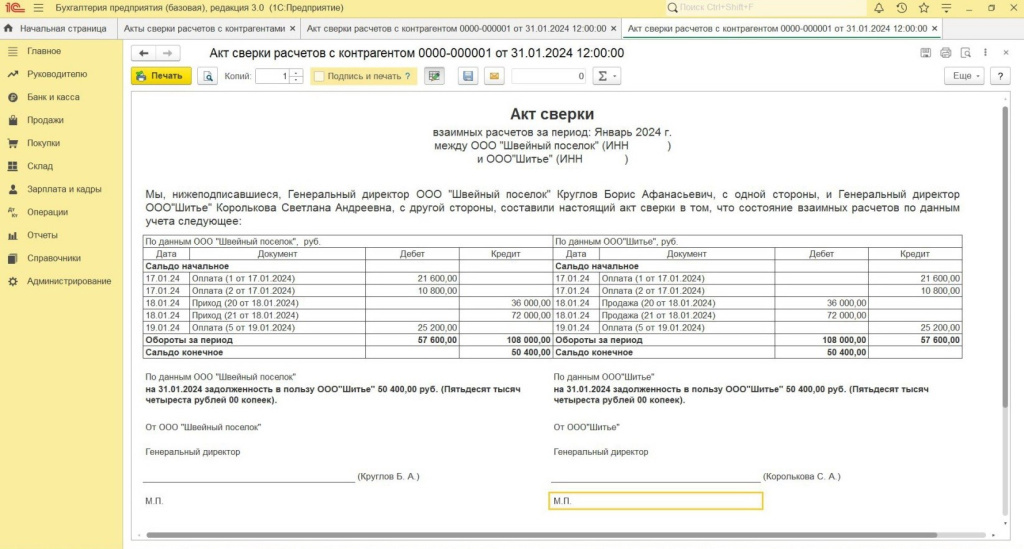Click the Печать (Print) button
The height and width of the screenshot is (549, 1024).
tap(161, 76)
